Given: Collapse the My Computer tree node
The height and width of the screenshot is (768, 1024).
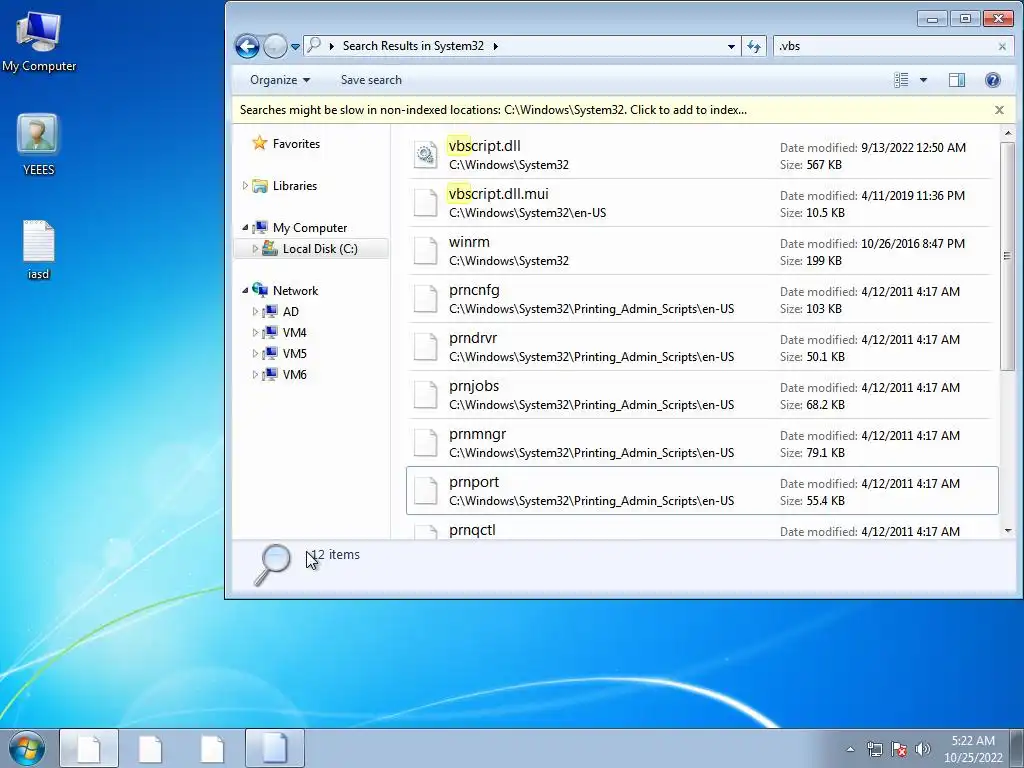Looking at the screenshot, I should [x=246, y=227].
